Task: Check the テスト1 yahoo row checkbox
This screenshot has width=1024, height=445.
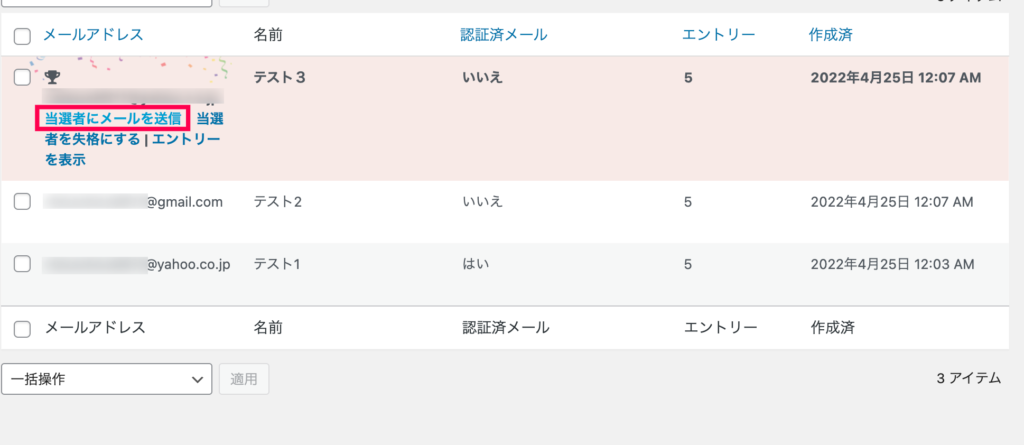Action: click(22, 264)
